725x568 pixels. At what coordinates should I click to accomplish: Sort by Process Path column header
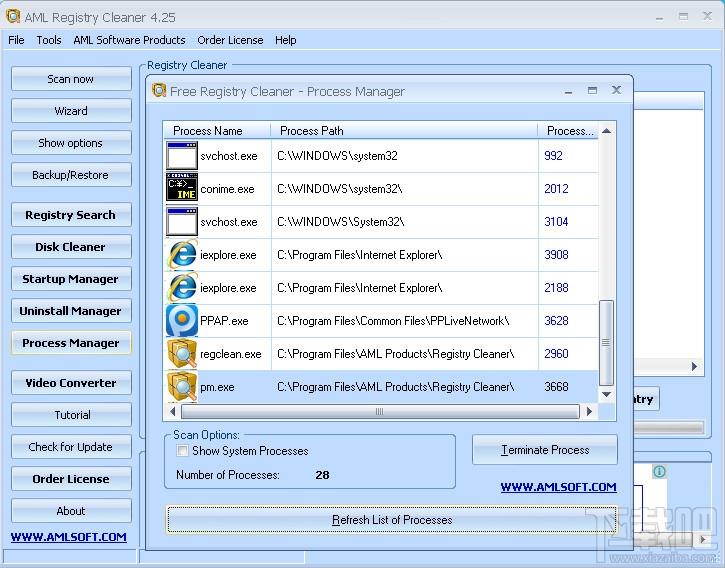tap(405, 131)
